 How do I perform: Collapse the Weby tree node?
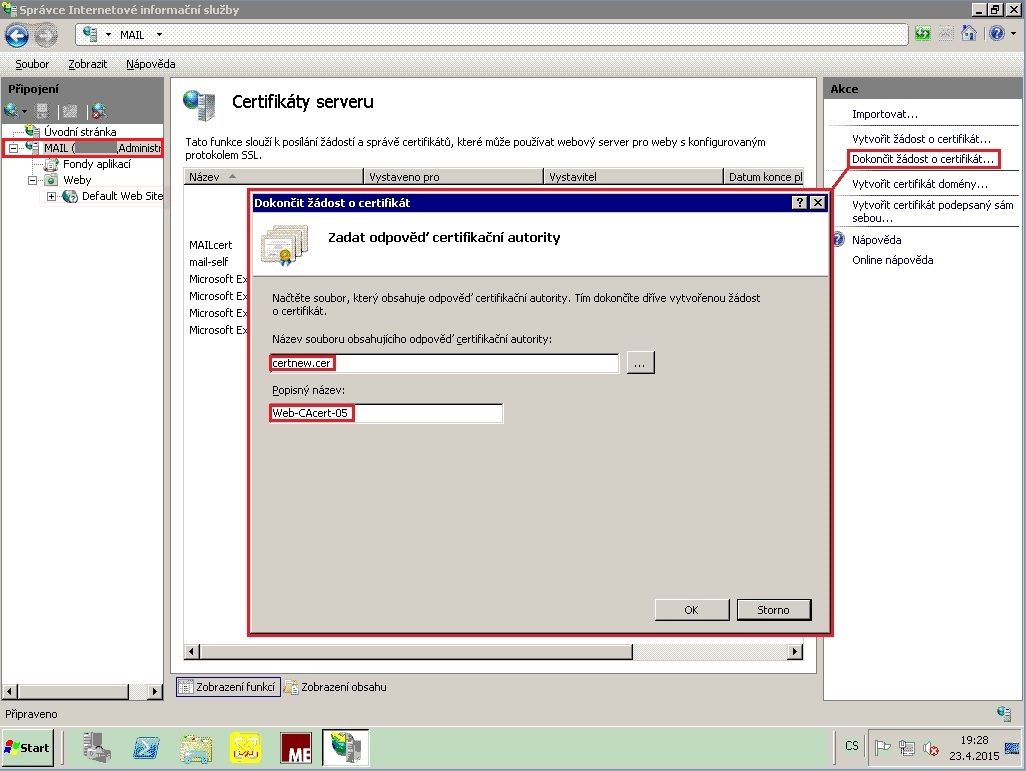[33, 180]
